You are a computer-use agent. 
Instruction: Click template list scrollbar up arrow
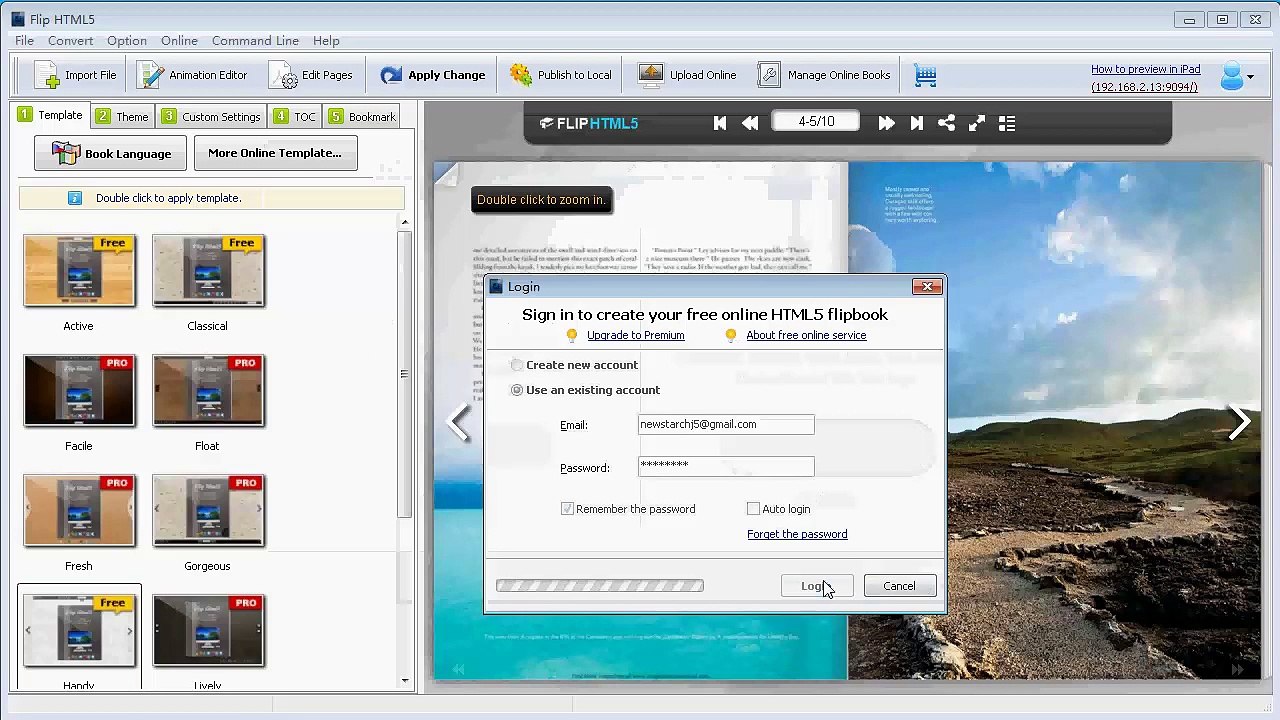point(405,222)
